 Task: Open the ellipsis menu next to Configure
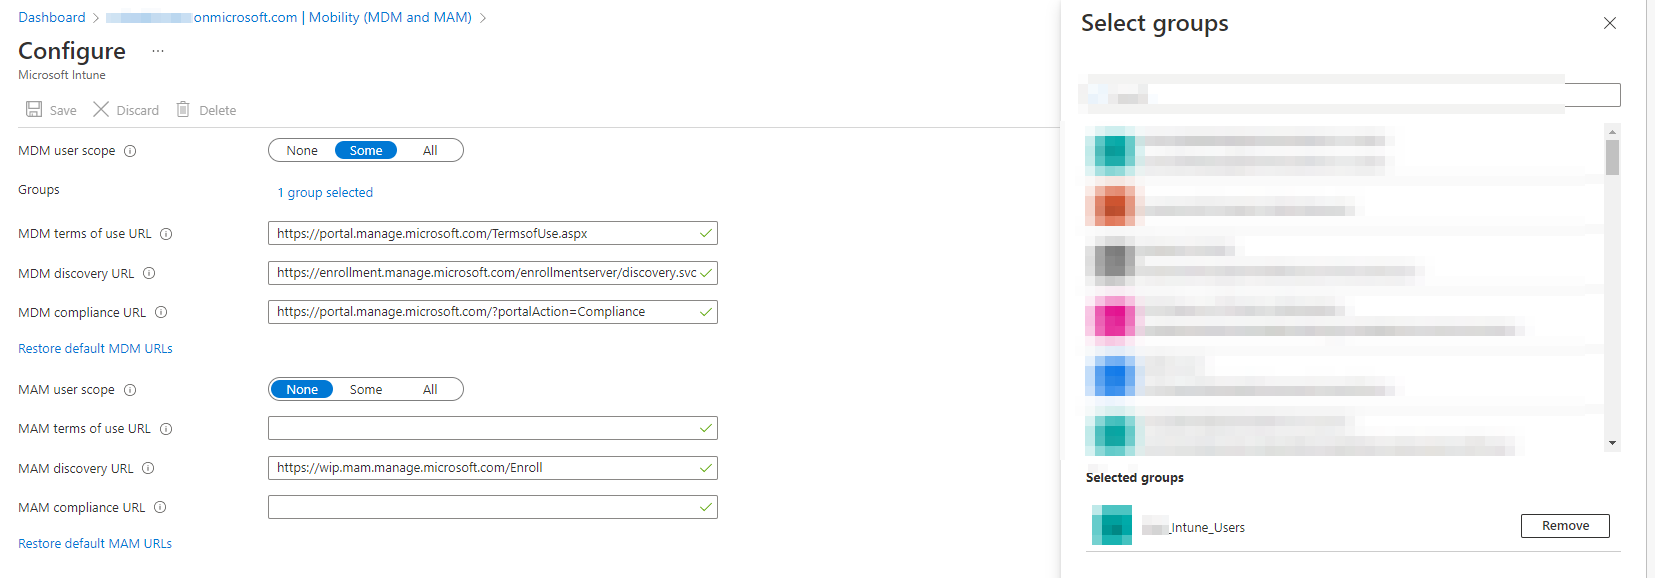click(158, 51)
